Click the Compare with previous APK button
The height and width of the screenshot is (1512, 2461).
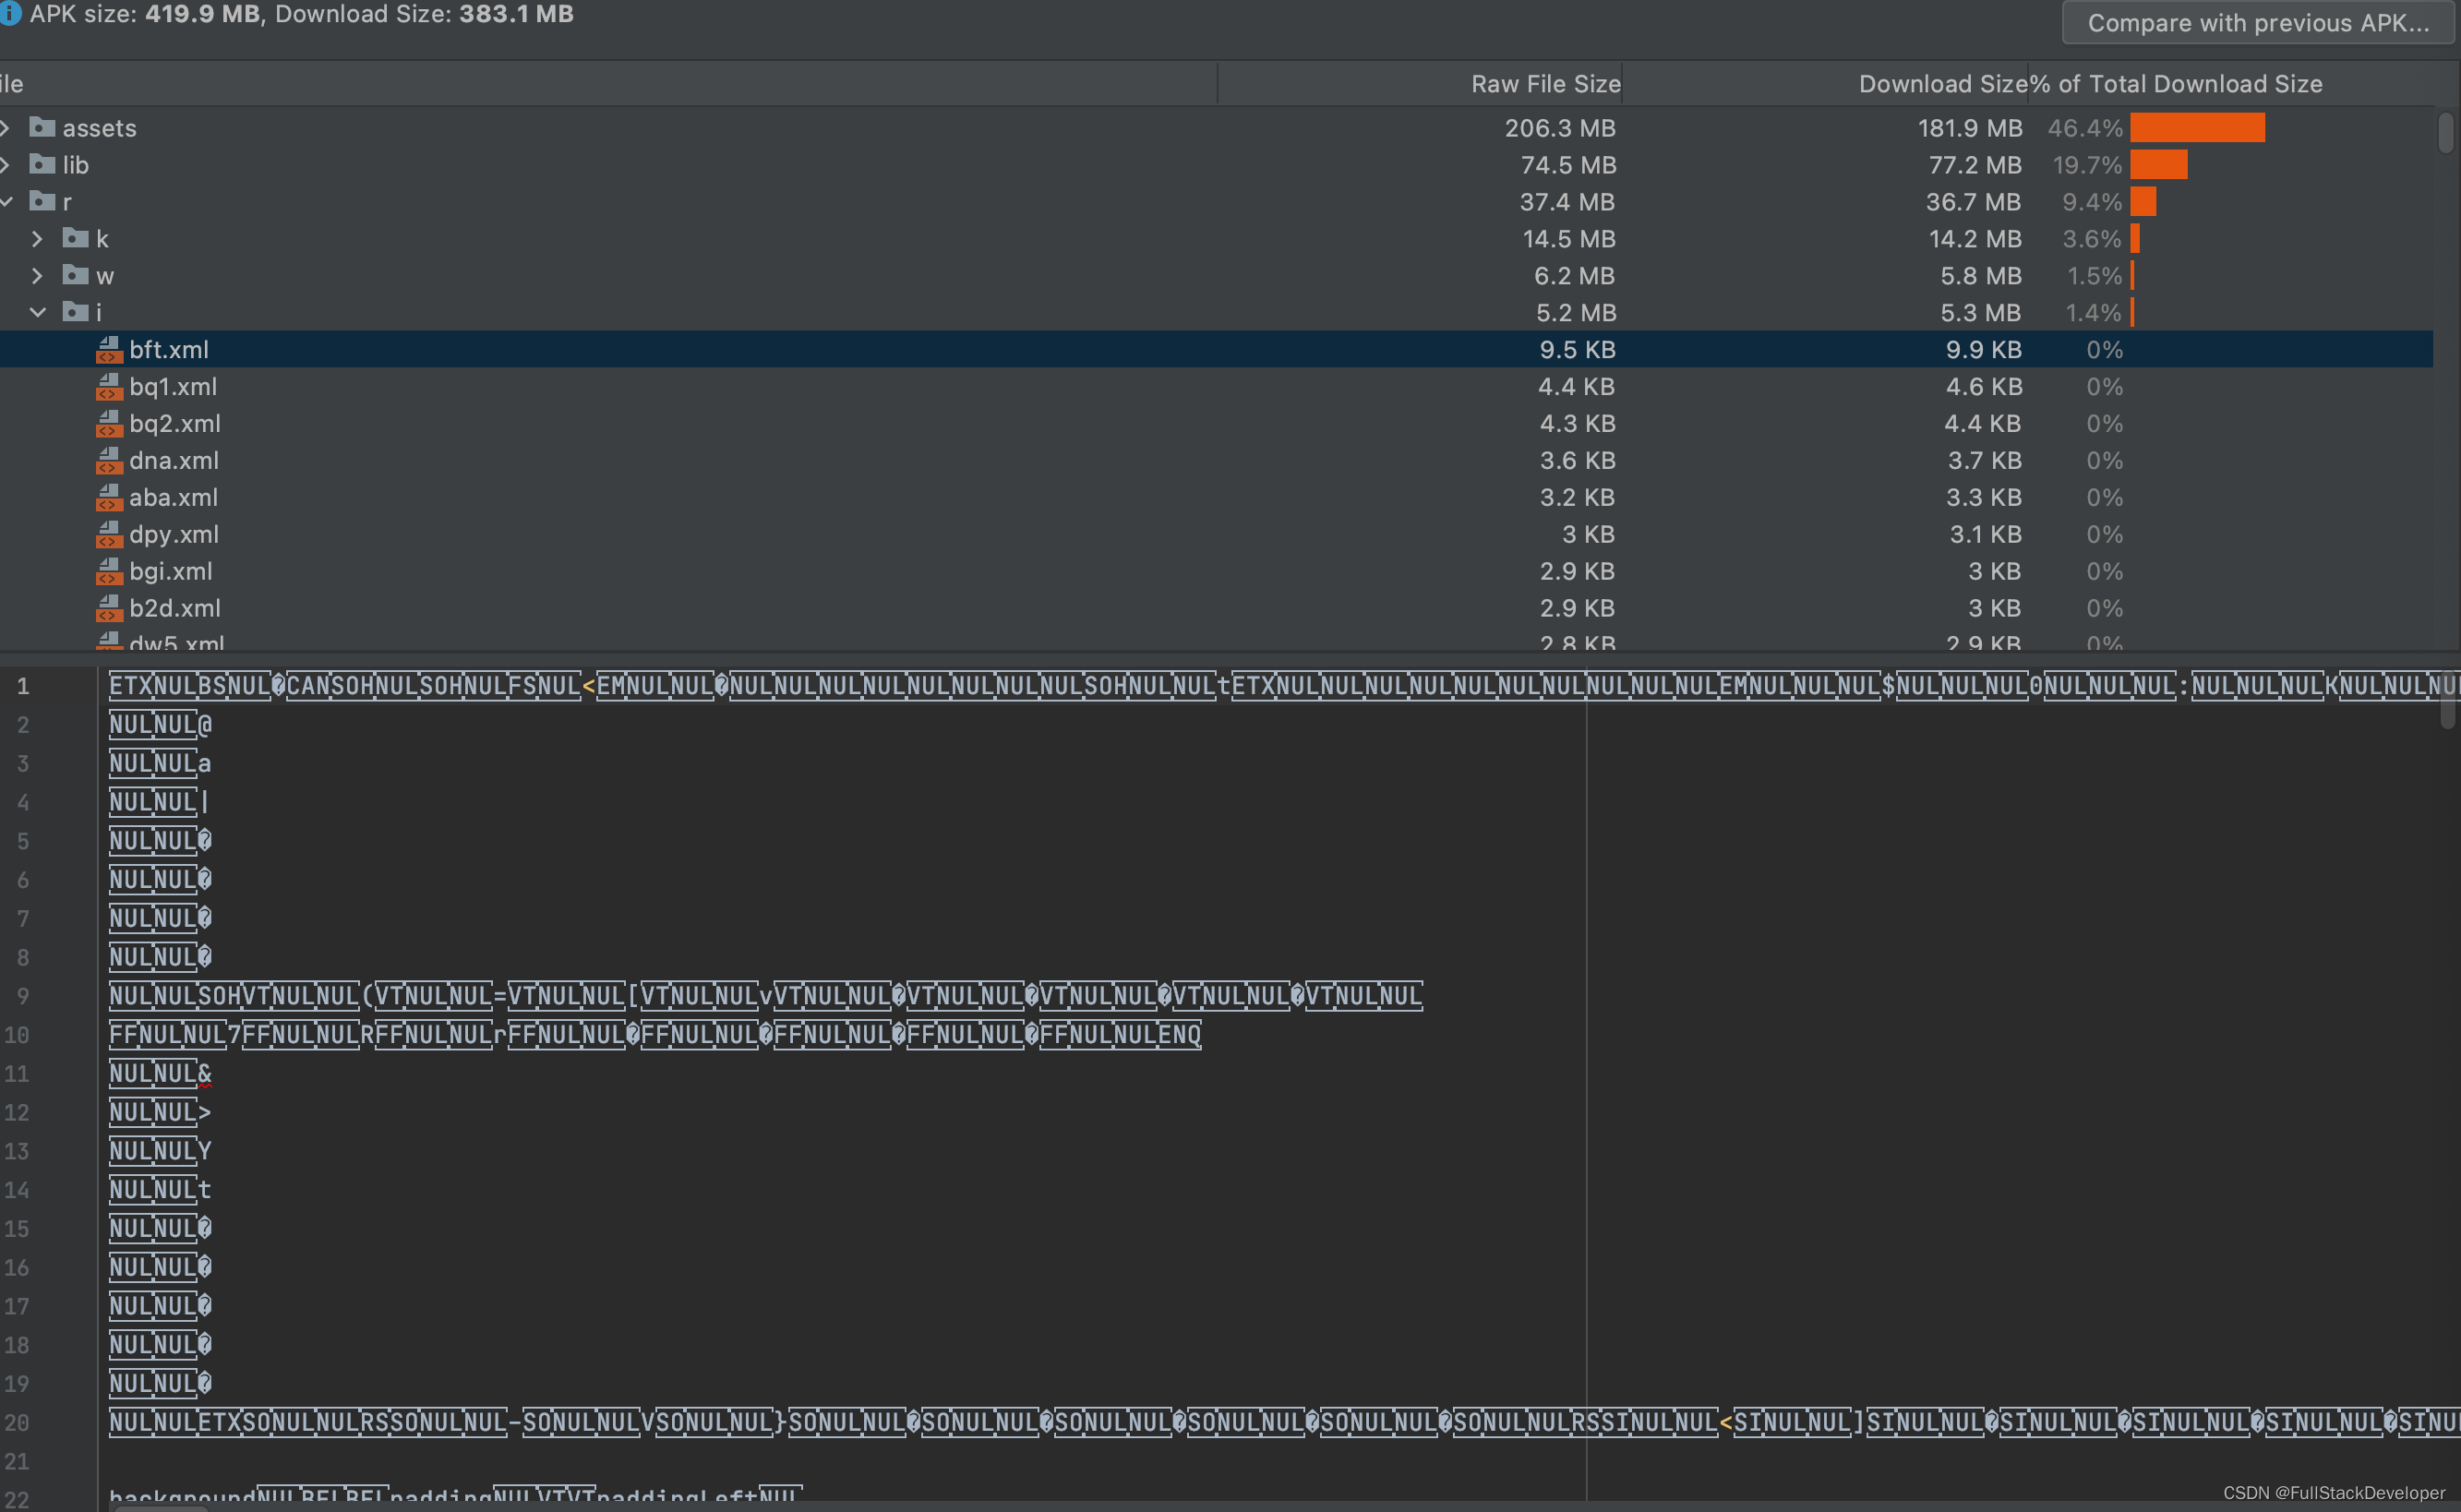tap(2257, 22)
